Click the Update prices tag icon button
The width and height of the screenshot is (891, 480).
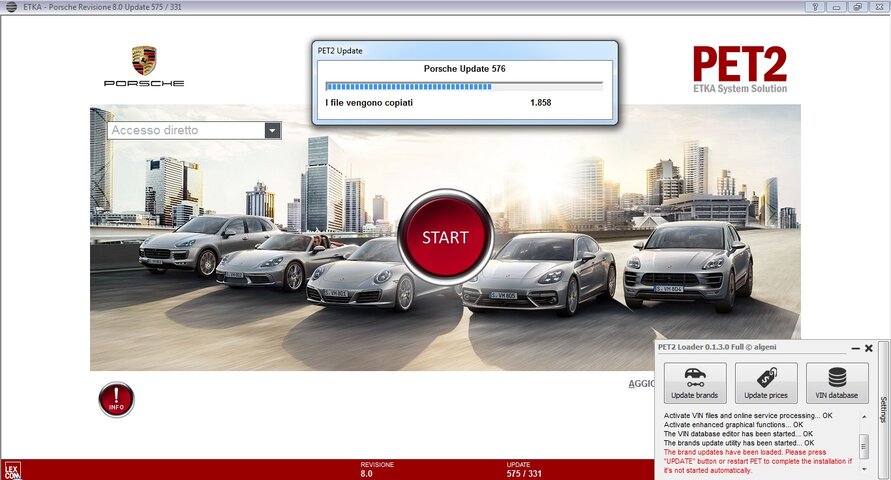(x=766, y=383)
